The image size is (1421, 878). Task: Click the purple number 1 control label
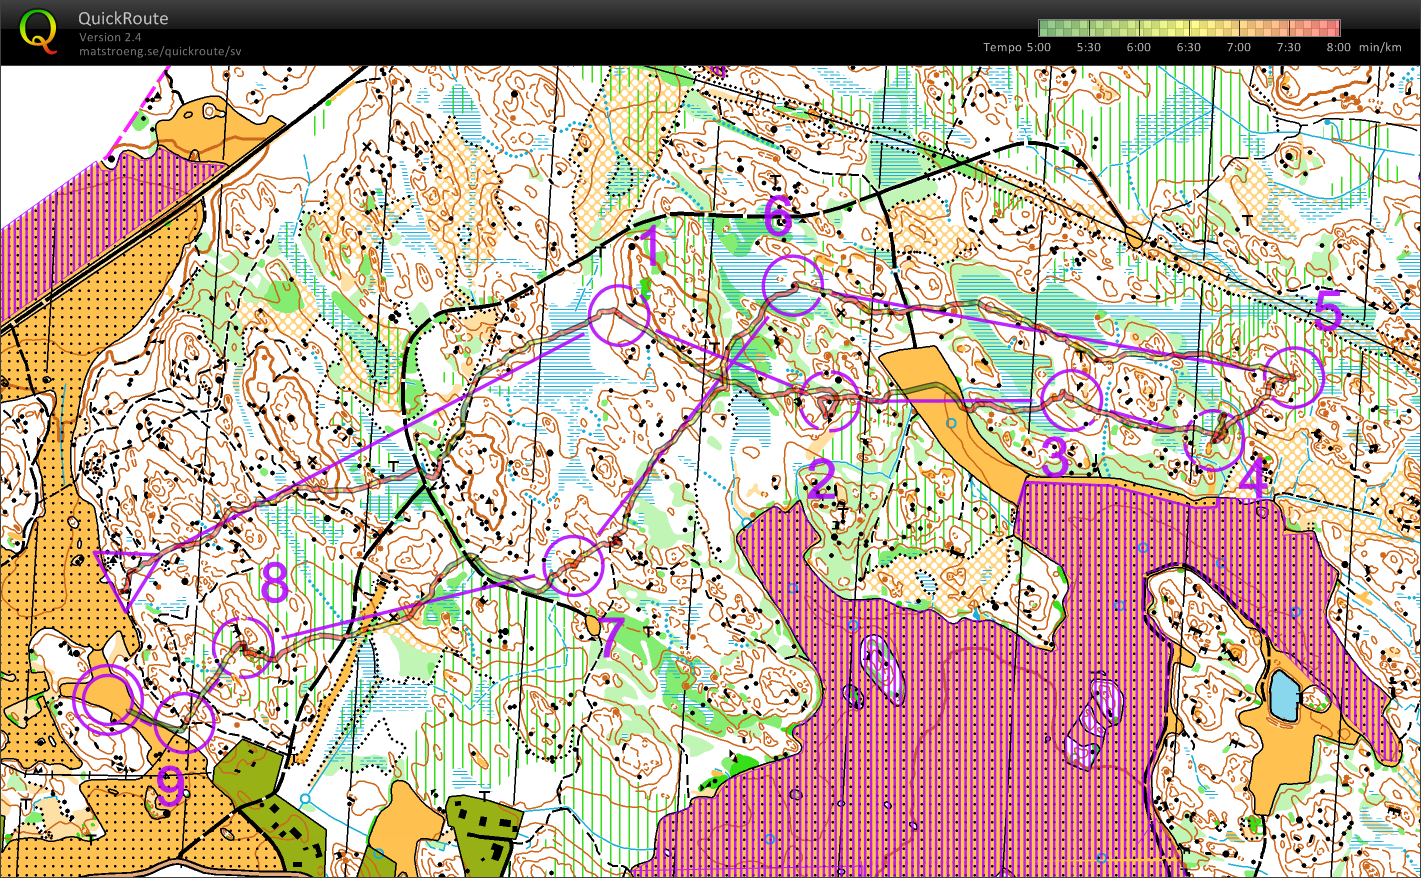click(x=650, y=248)
